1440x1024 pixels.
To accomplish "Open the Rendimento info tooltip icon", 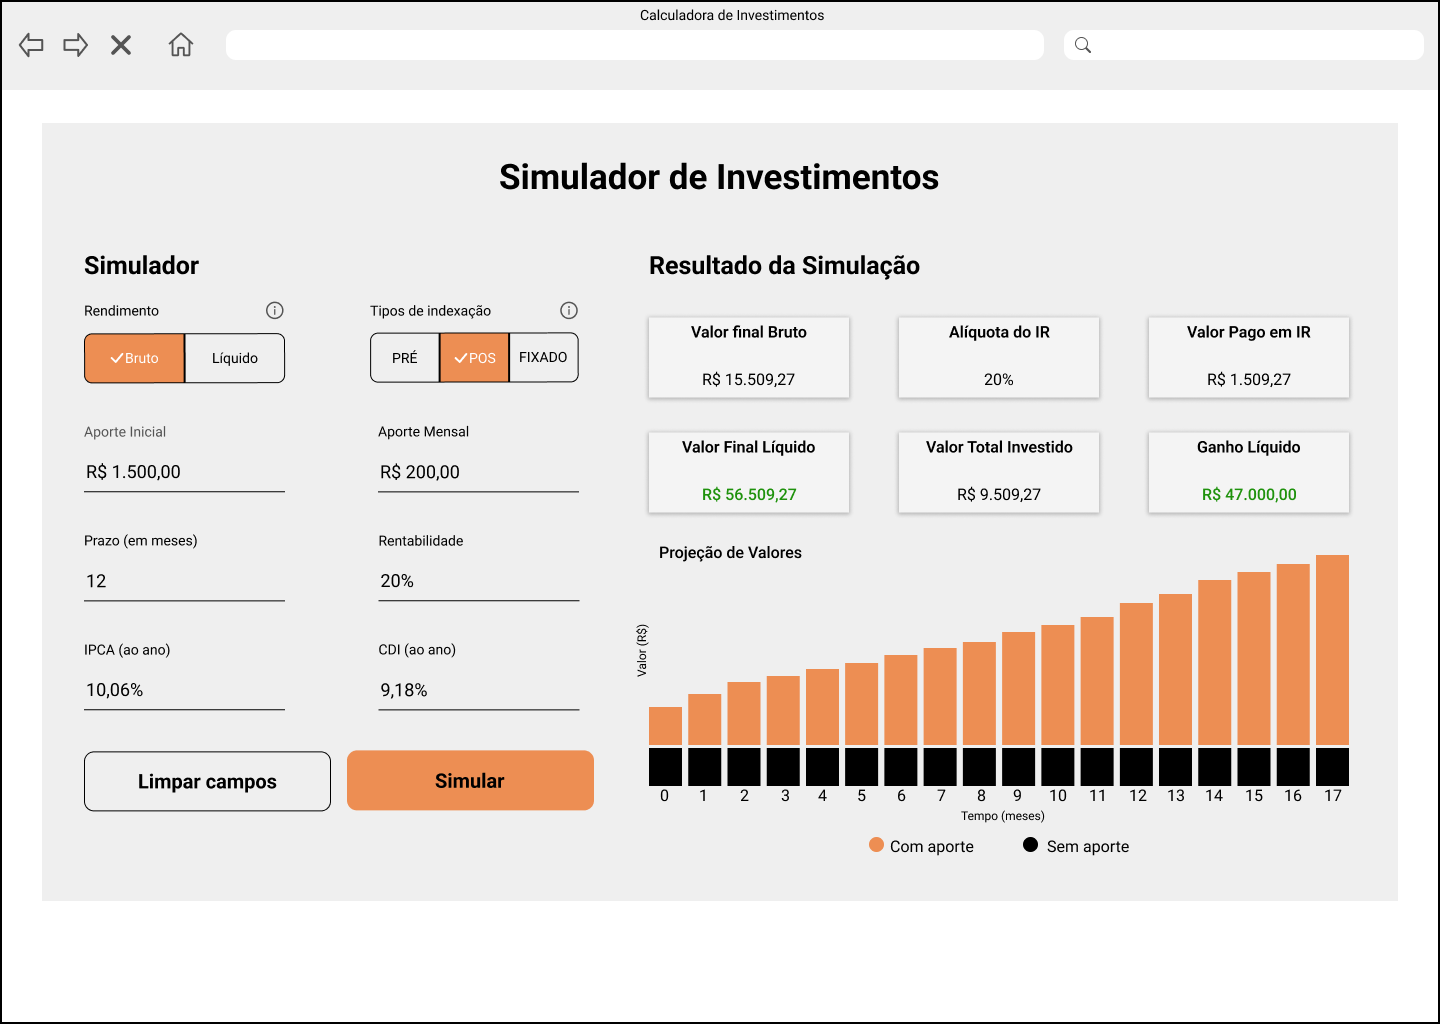I will (275, 310).
